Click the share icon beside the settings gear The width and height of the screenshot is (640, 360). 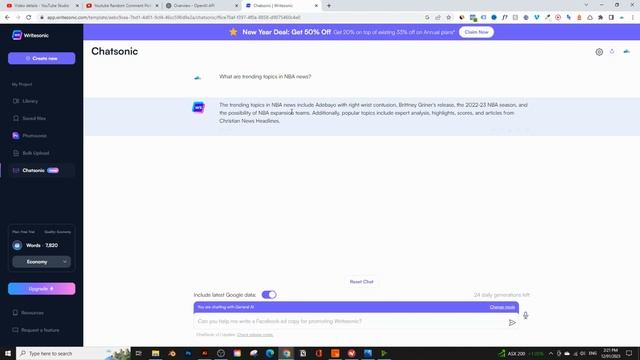pos(612,51)
